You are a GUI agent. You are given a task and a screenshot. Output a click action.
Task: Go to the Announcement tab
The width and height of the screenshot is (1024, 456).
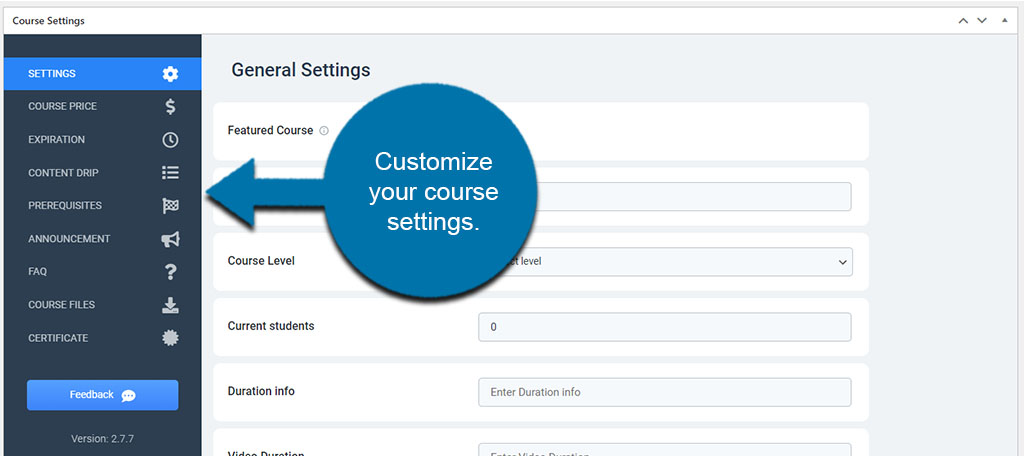click(x=103, y=239)
